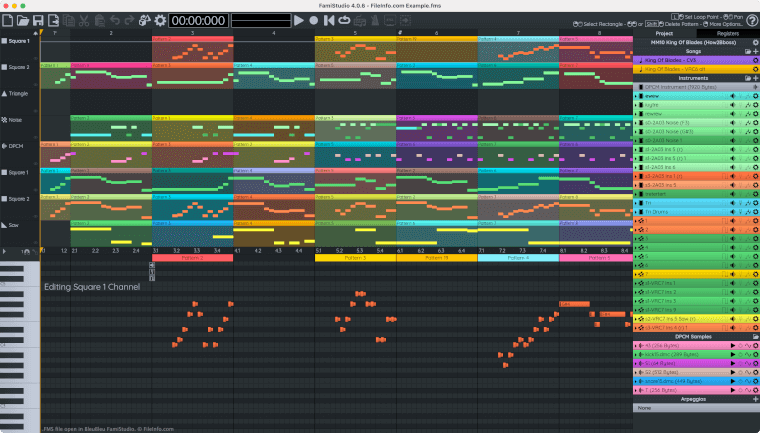760x433 pixels.
Task: Click the Export icon in toolbar
Action: tap(53, 20)
